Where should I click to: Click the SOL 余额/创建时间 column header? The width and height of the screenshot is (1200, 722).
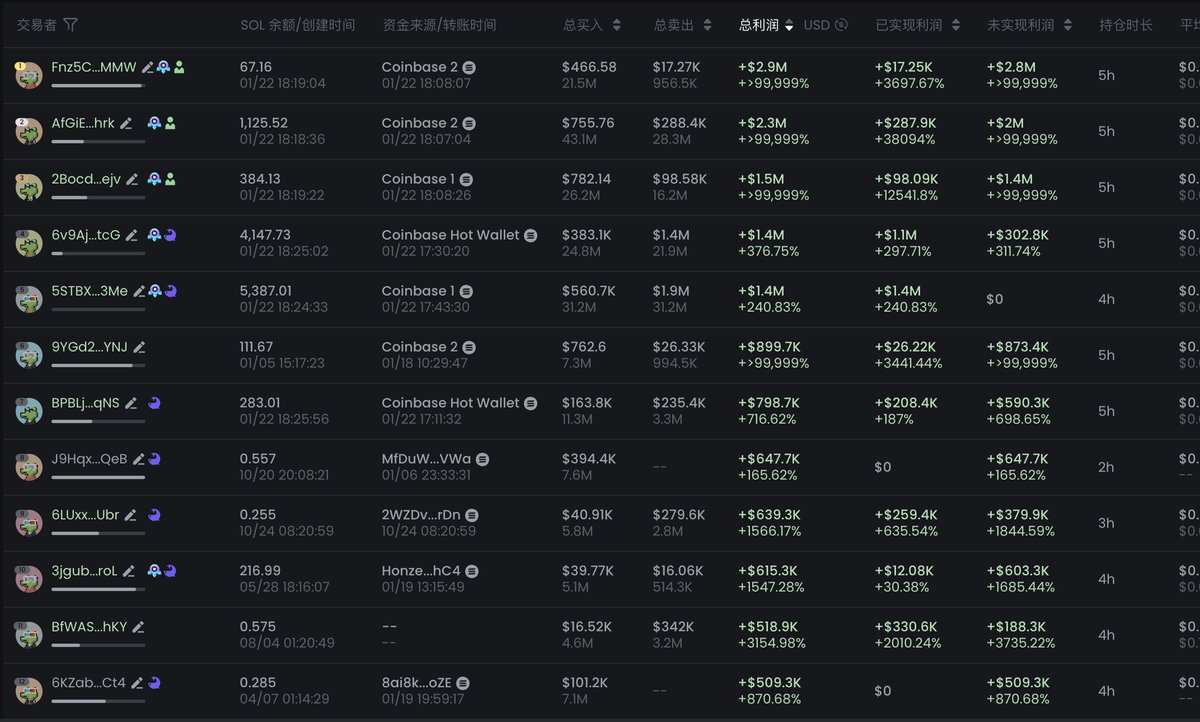pyautogui.click(x=298, y=25)
